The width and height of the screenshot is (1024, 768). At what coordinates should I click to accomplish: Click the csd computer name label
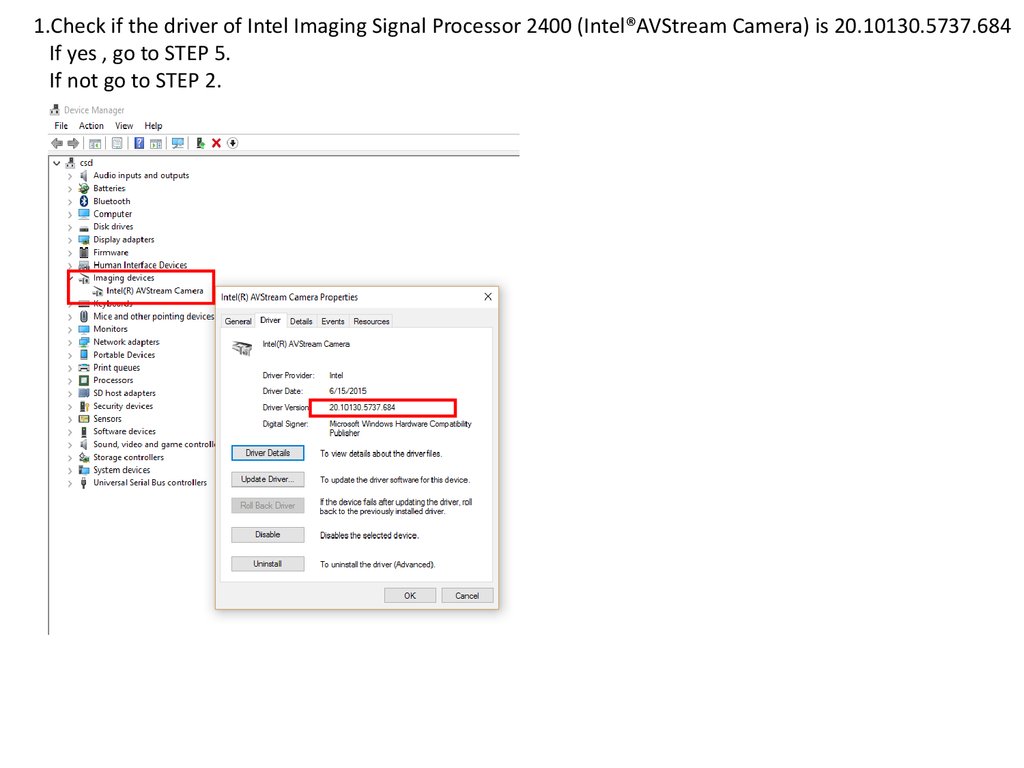click(x=86, y=163)
